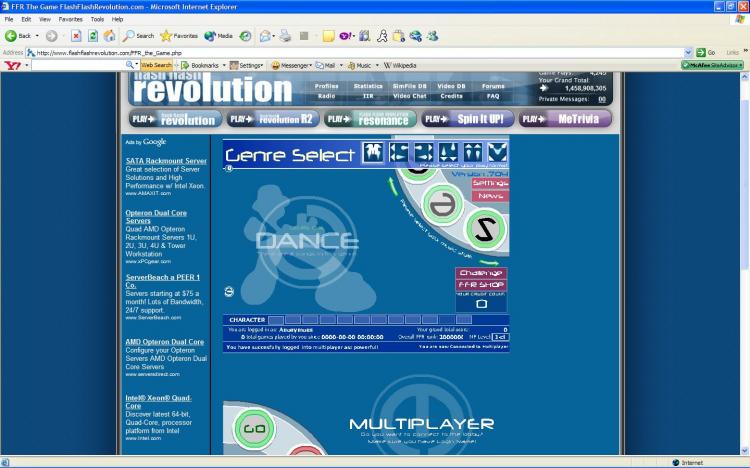Open the Edit menu
Image resolution: width=750 pixels, height=468 pixels.
pos(26,19)
